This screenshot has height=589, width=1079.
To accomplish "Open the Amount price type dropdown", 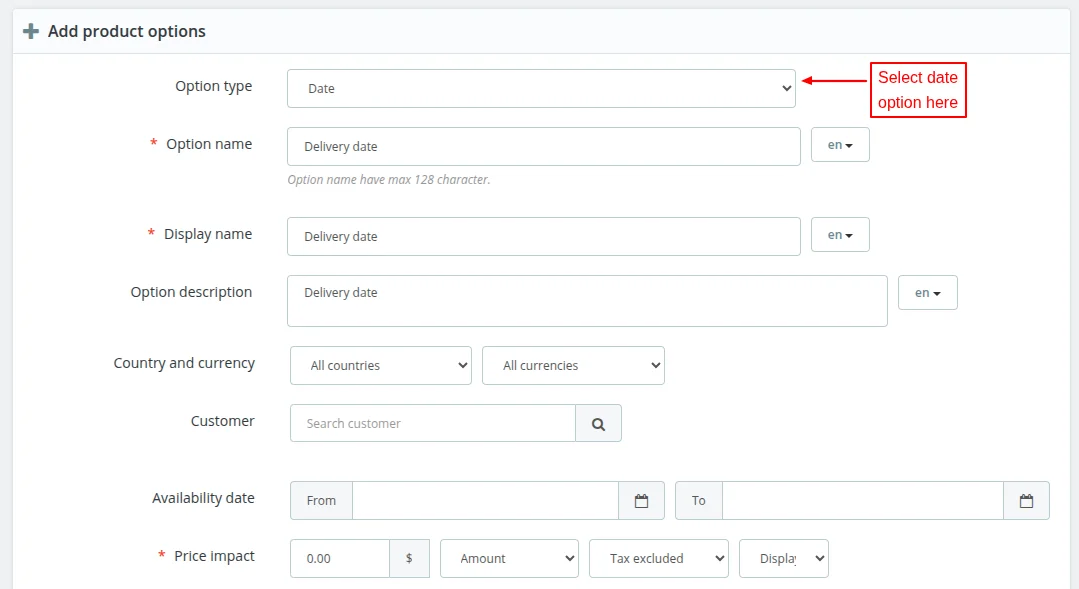I will tap(509, 559).
